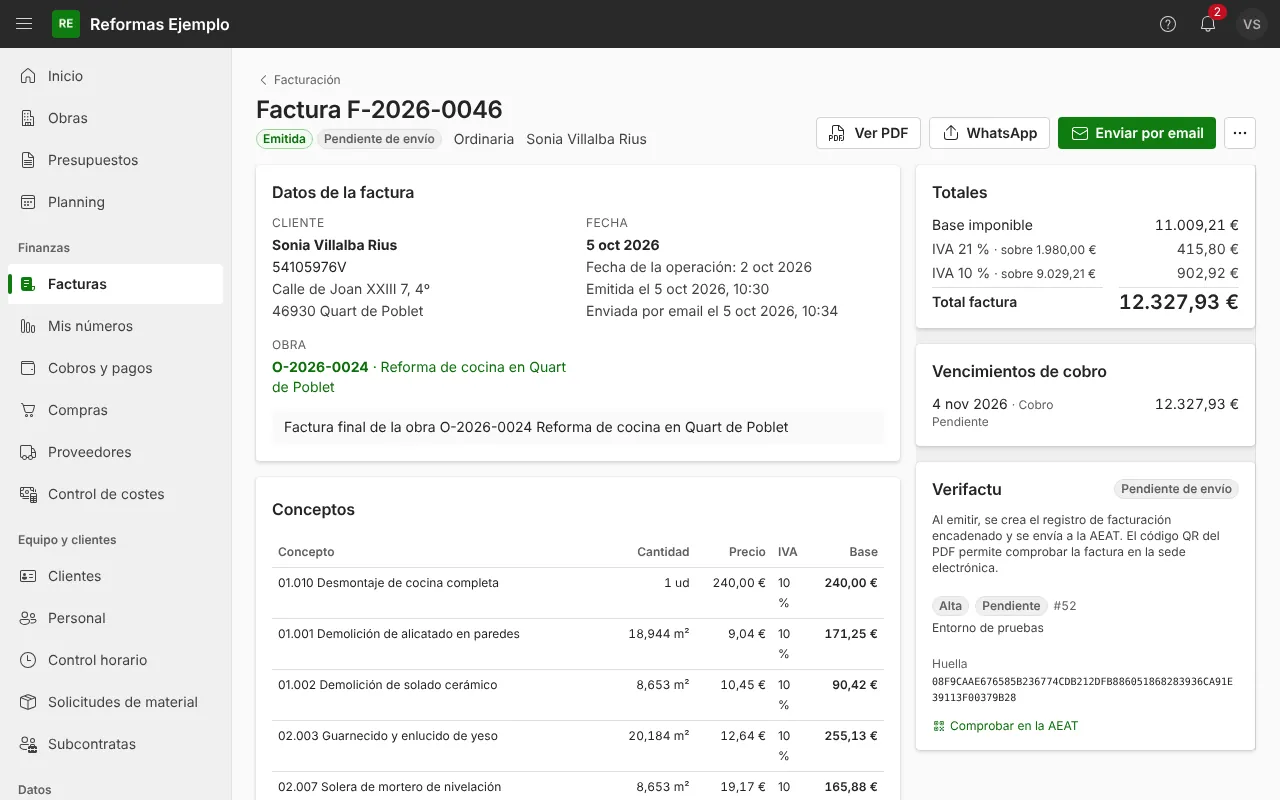Go to Facturas in sidebar
This screenshot has height=800, width=1280.
(115, 284)
